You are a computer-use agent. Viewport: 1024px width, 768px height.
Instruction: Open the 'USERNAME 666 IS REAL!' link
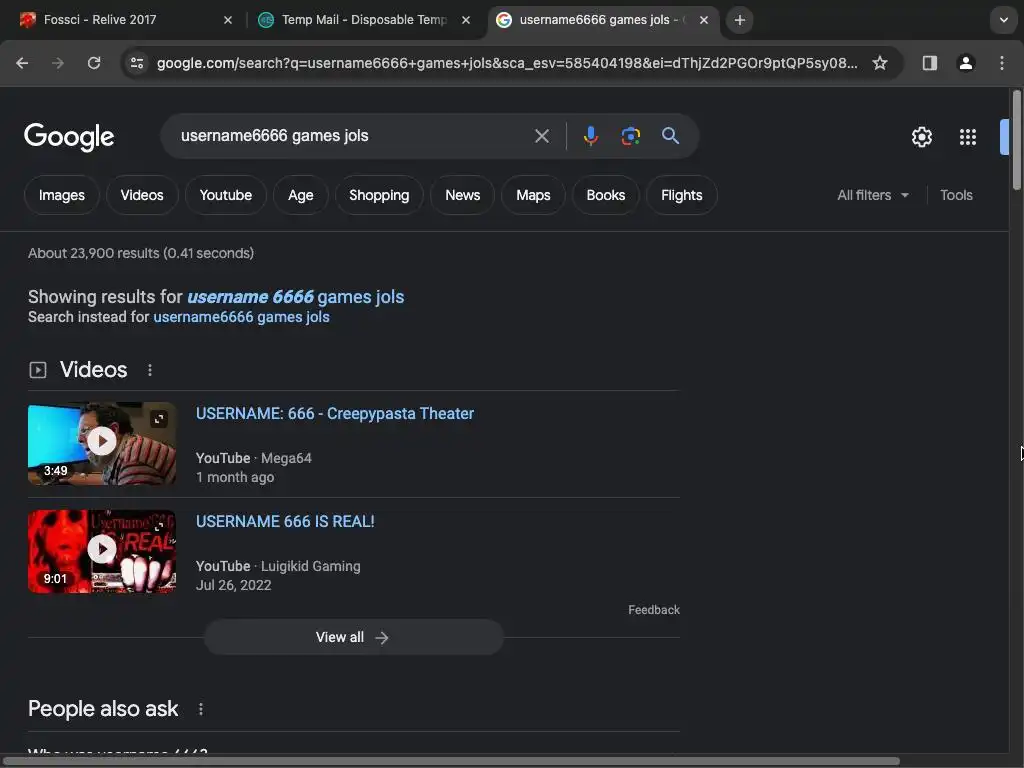coord(285,522)
